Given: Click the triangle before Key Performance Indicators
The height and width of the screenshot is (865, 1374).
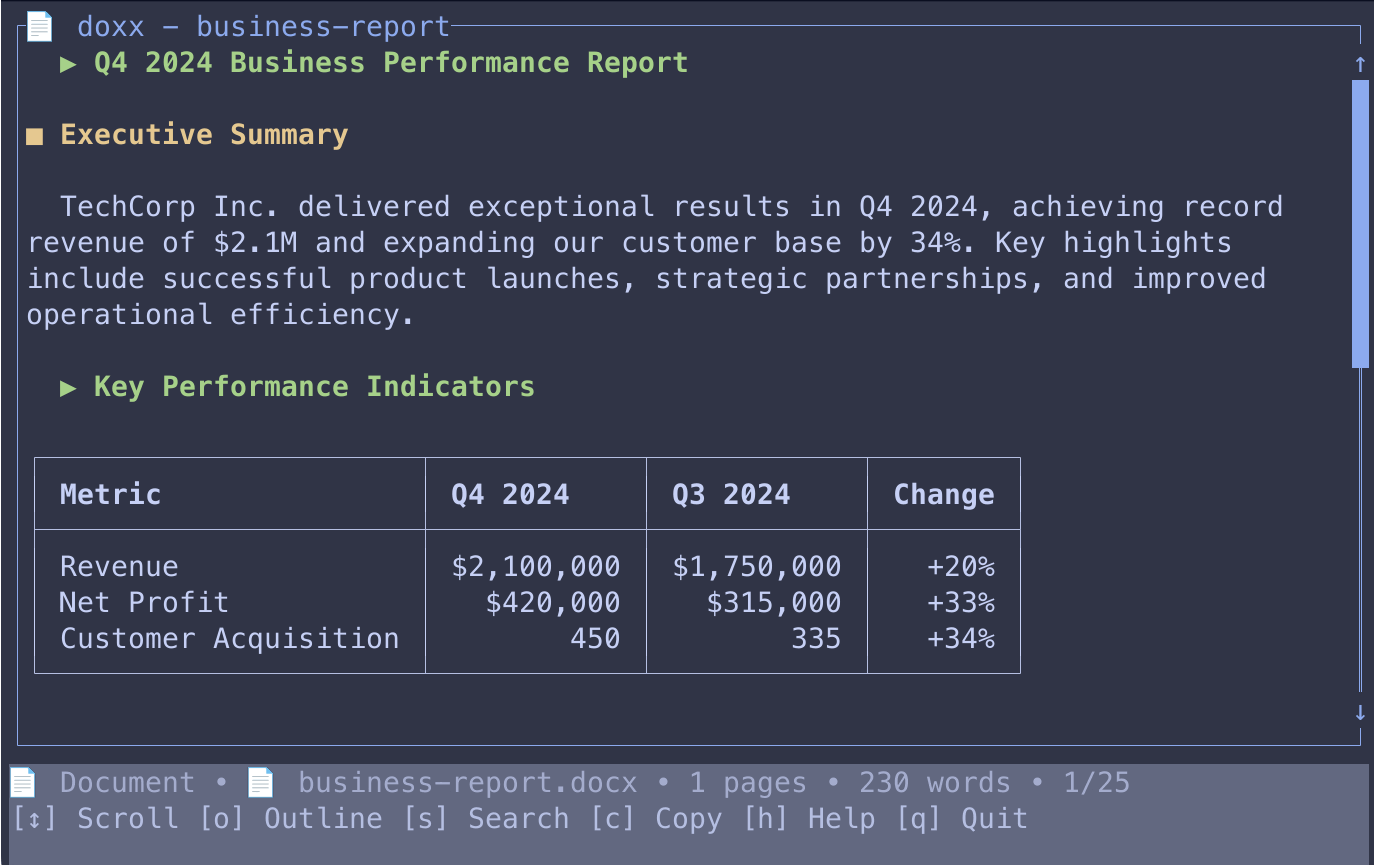Looking at the screenshot, I should (68, 387).
